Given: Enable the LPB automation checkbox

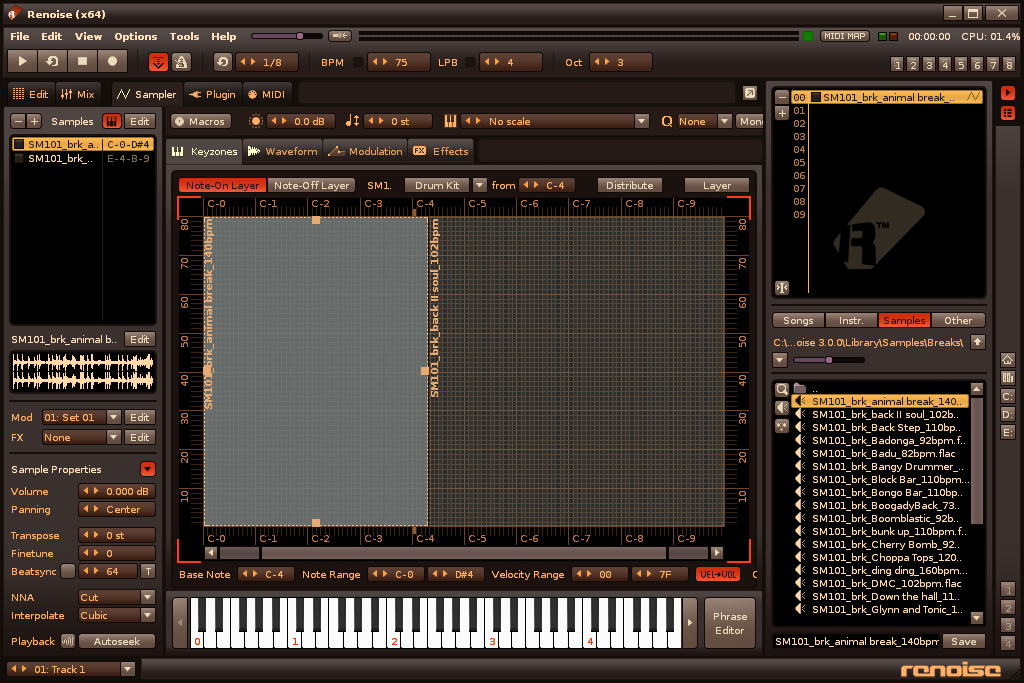Looking at the screenshot, I should click(x=470, y=62).
